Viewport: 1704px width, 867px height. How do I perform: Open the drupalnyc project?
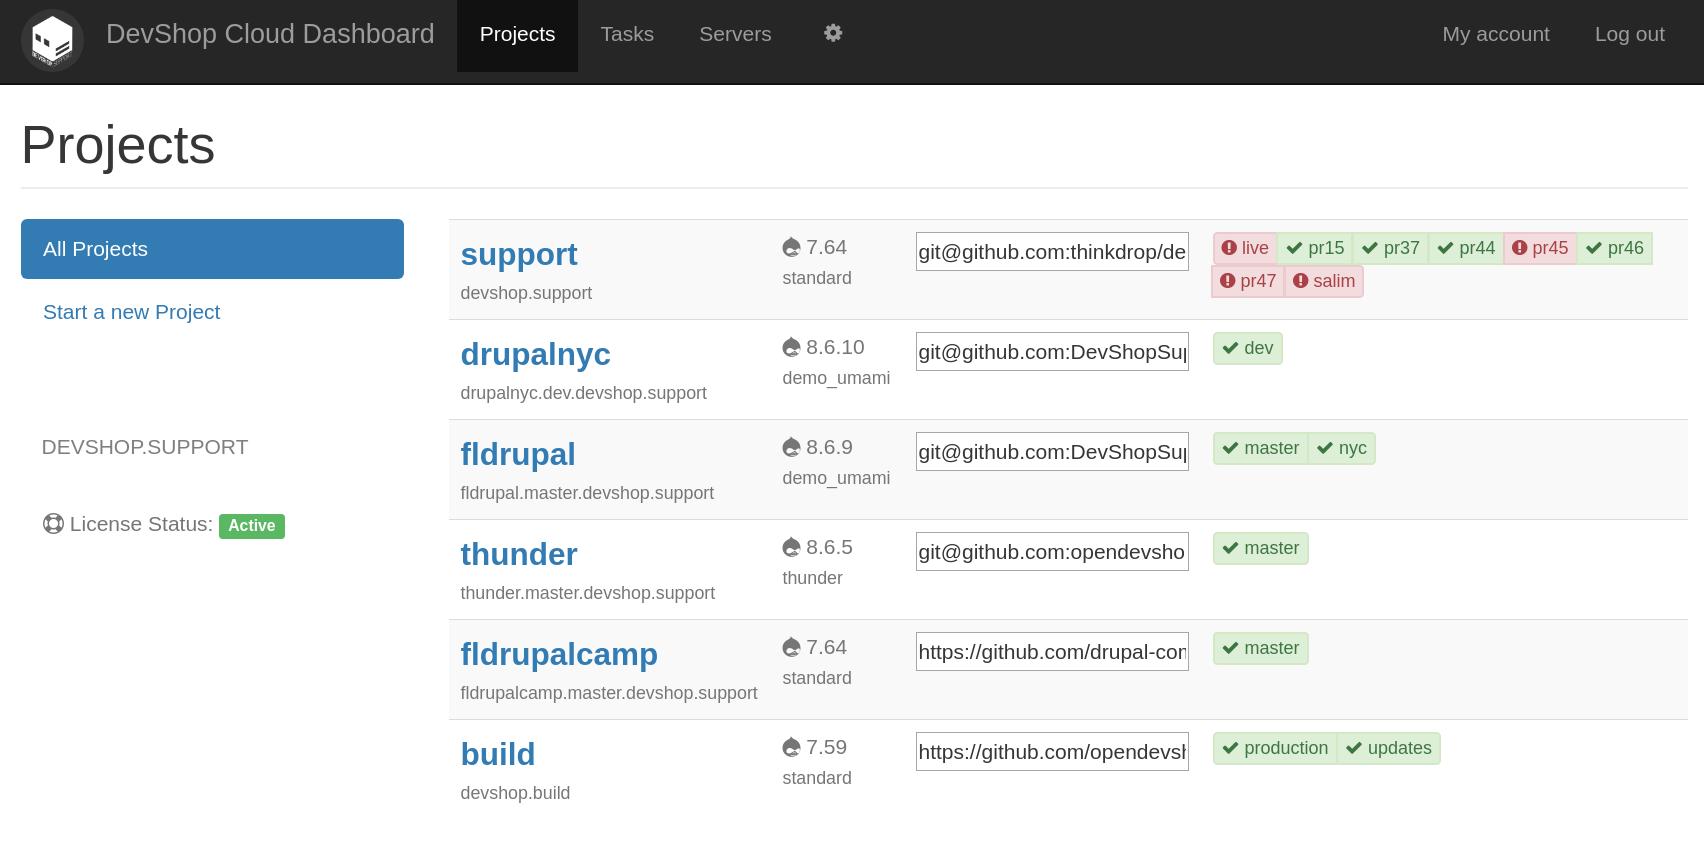point(535,354)
